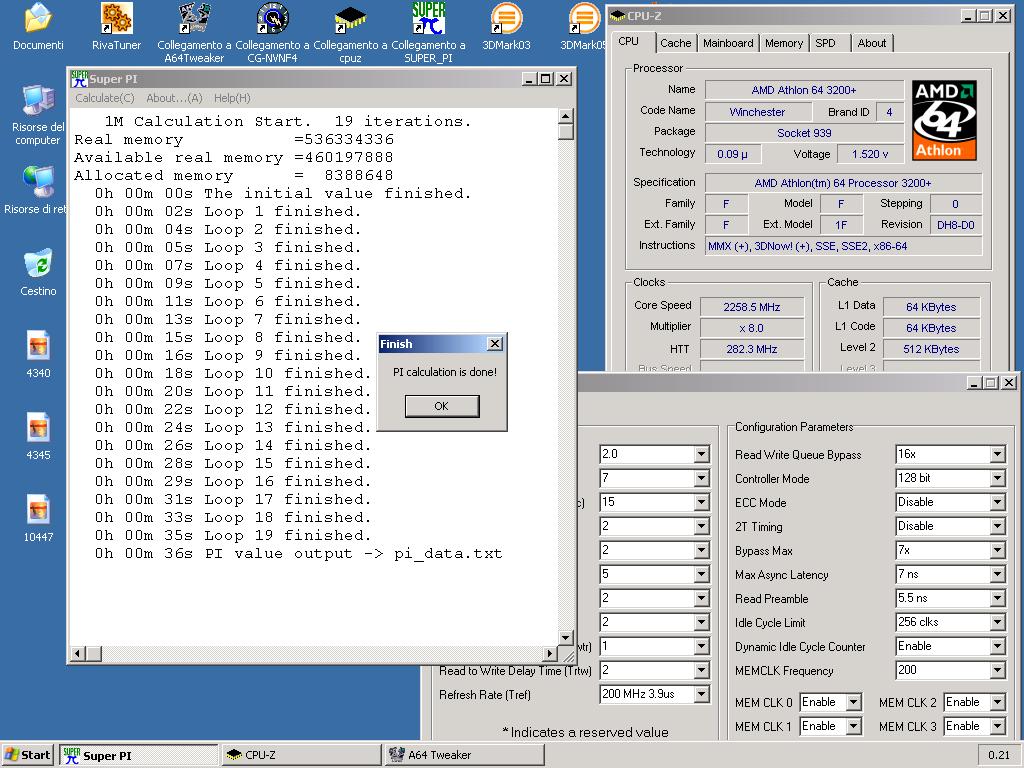Click the CPU-Z title bar chip icon
The height and width of the screenshot is (768, 1024).
tap(617, 16)
